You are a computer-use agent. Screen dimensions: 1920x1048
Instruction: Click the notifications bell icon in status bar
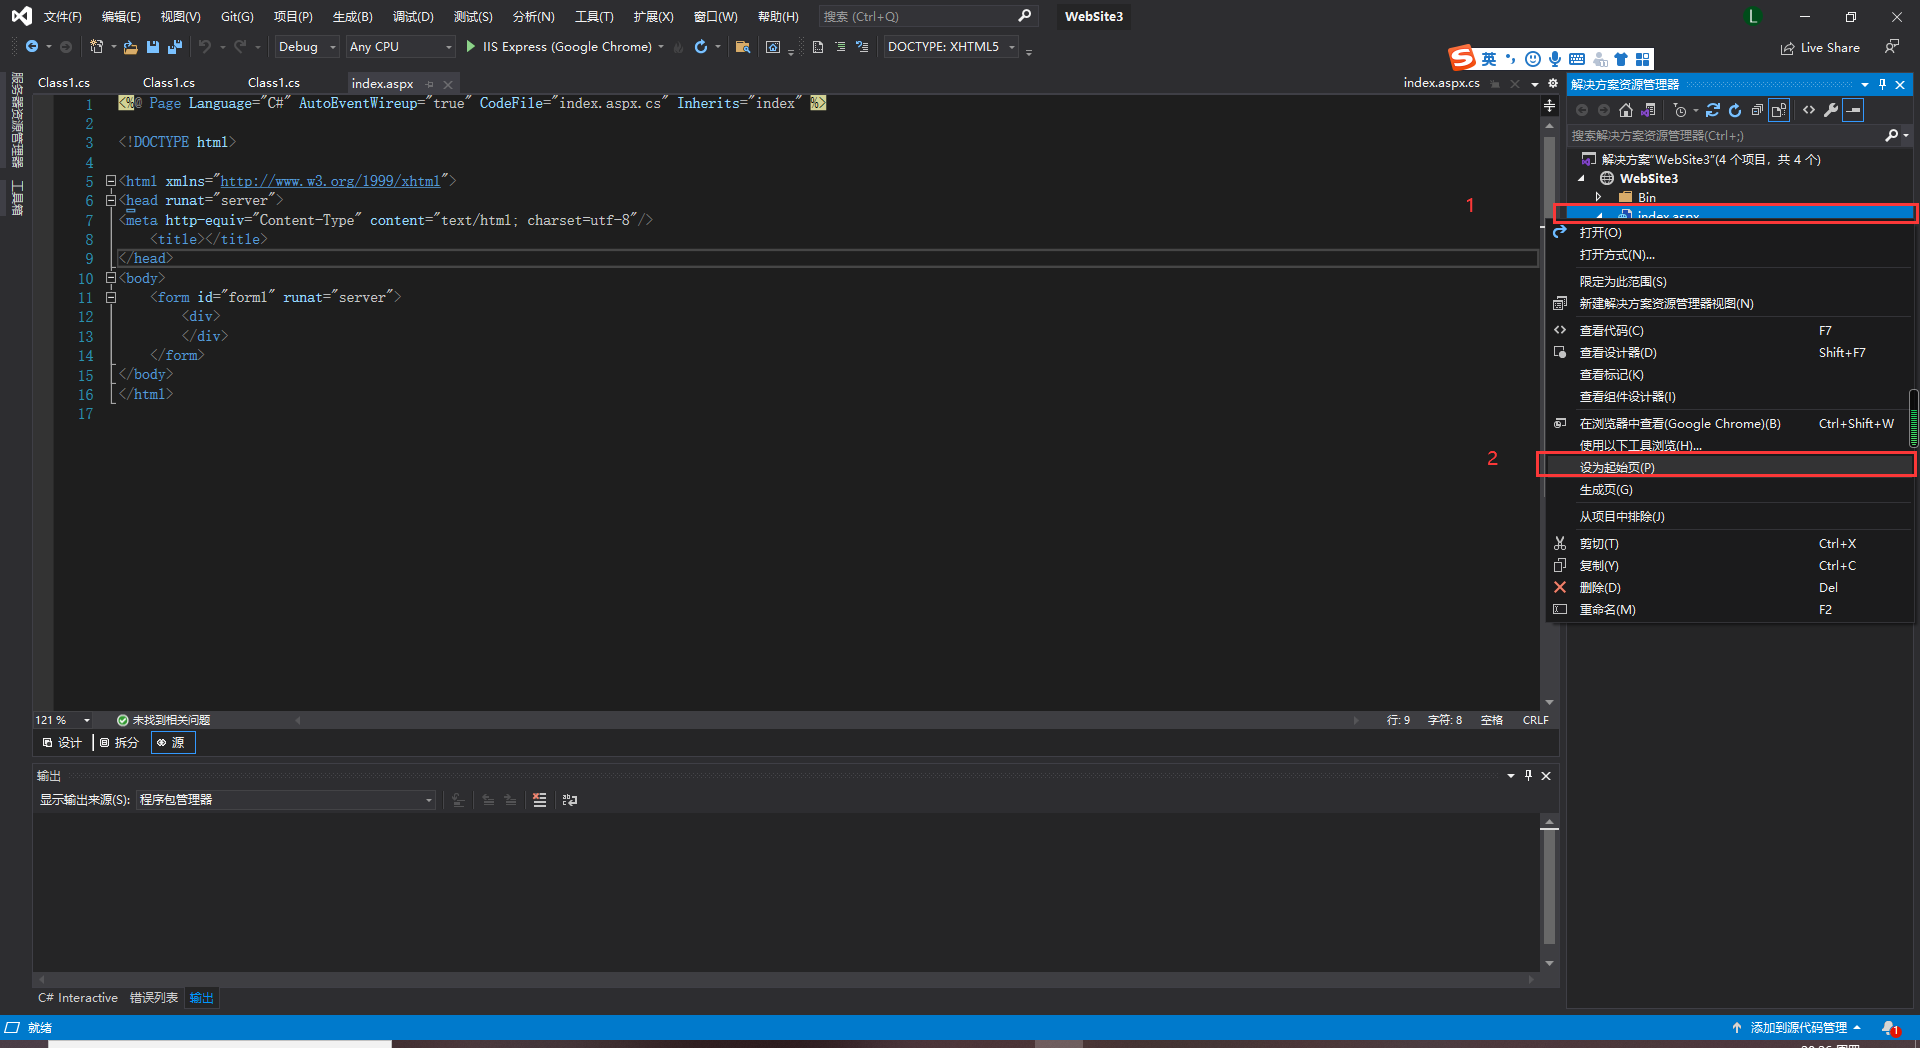coord(1889,1028)
